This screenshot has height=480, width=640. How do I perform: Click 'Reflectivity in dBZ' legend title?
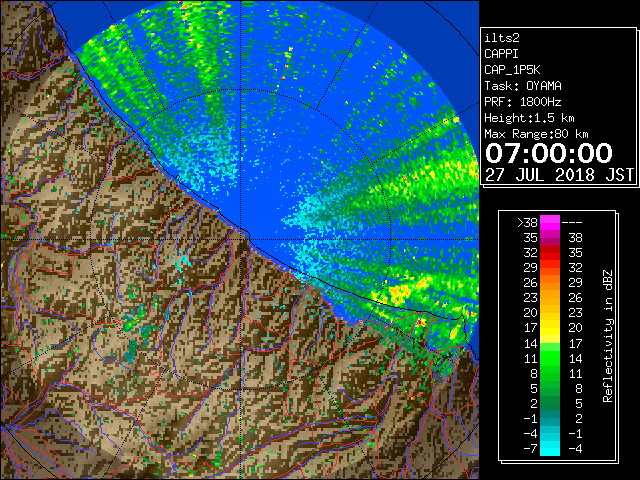[608, 336]
